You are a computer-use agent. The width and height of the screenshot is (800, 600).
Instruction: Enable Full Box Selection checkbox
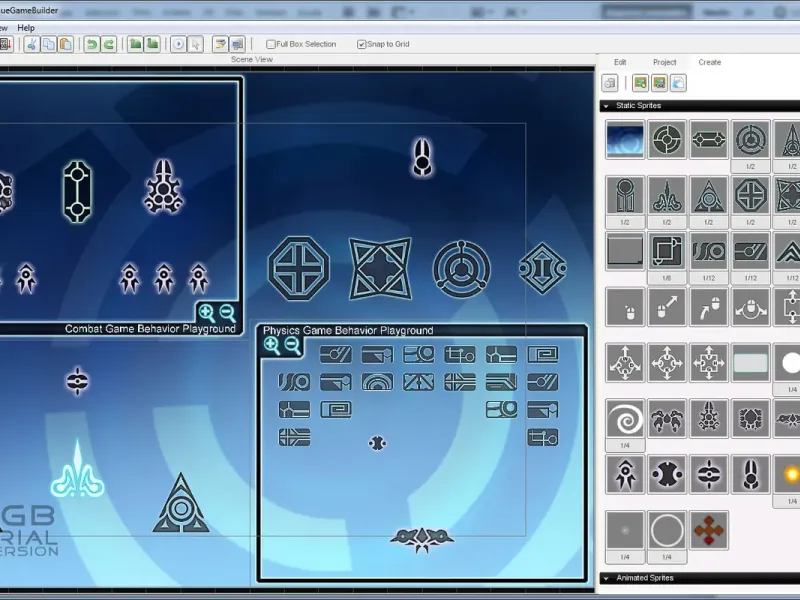tap(271, 44)
